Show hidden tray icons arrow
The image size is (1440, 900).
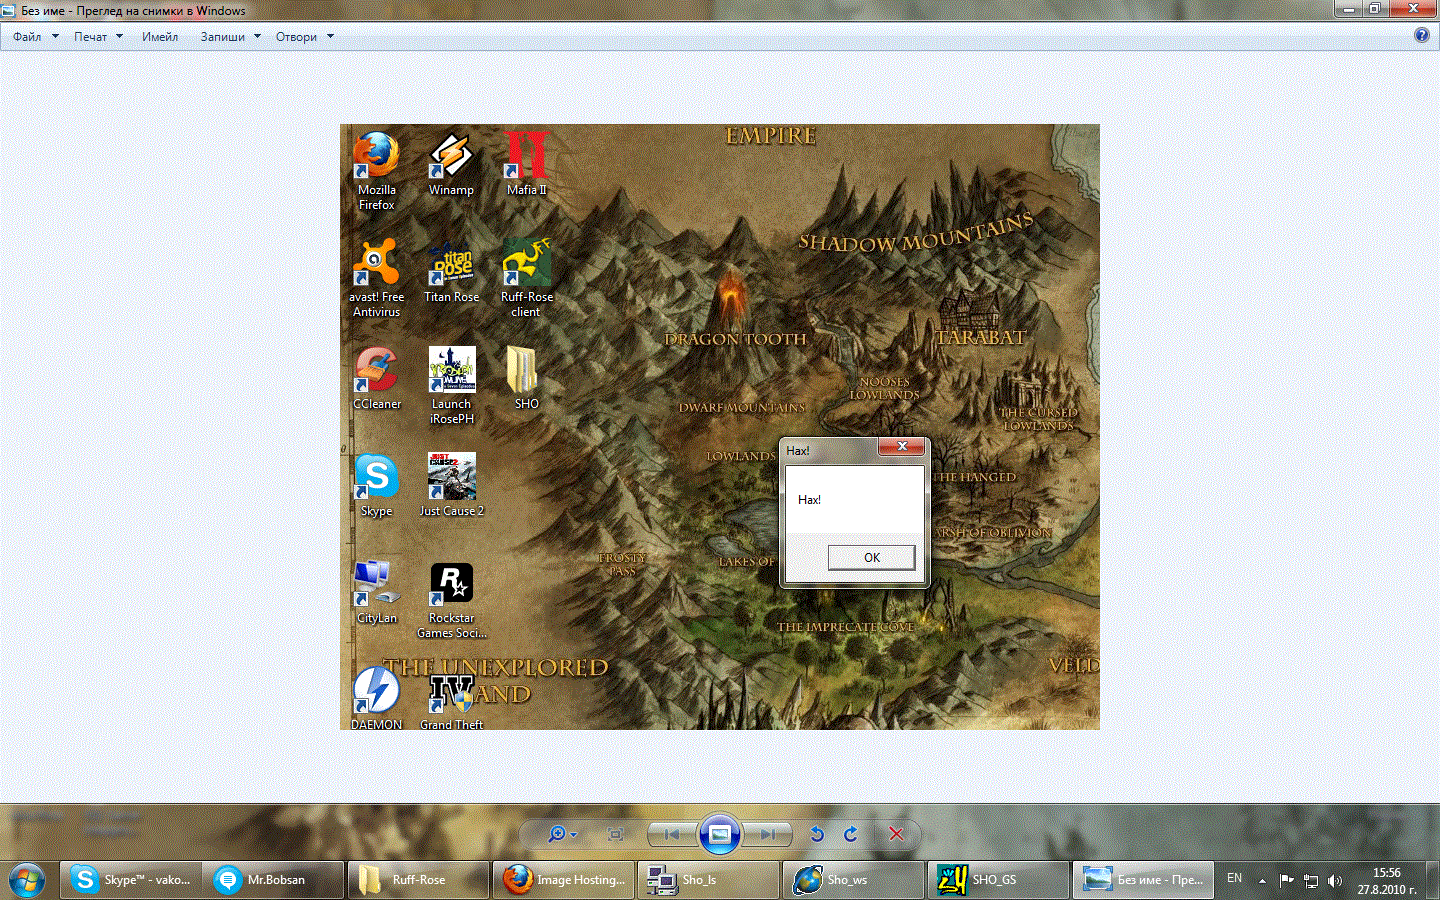tap(1262, 881)
